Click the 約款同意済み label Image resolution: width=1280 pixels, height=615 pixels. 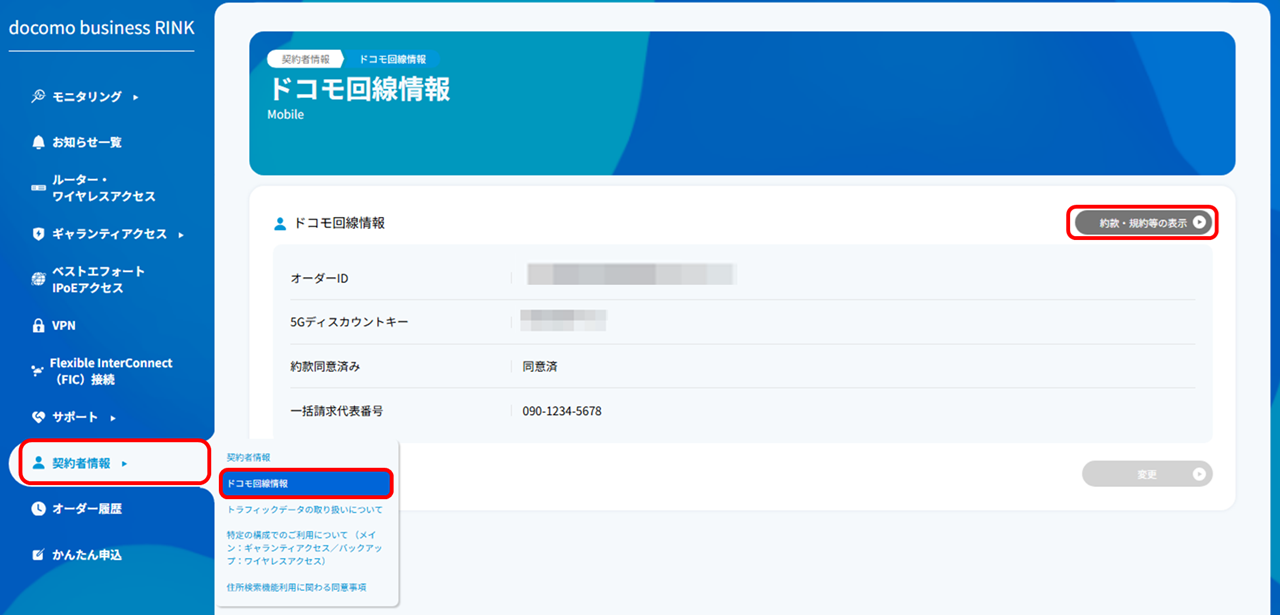coord(325,366)
